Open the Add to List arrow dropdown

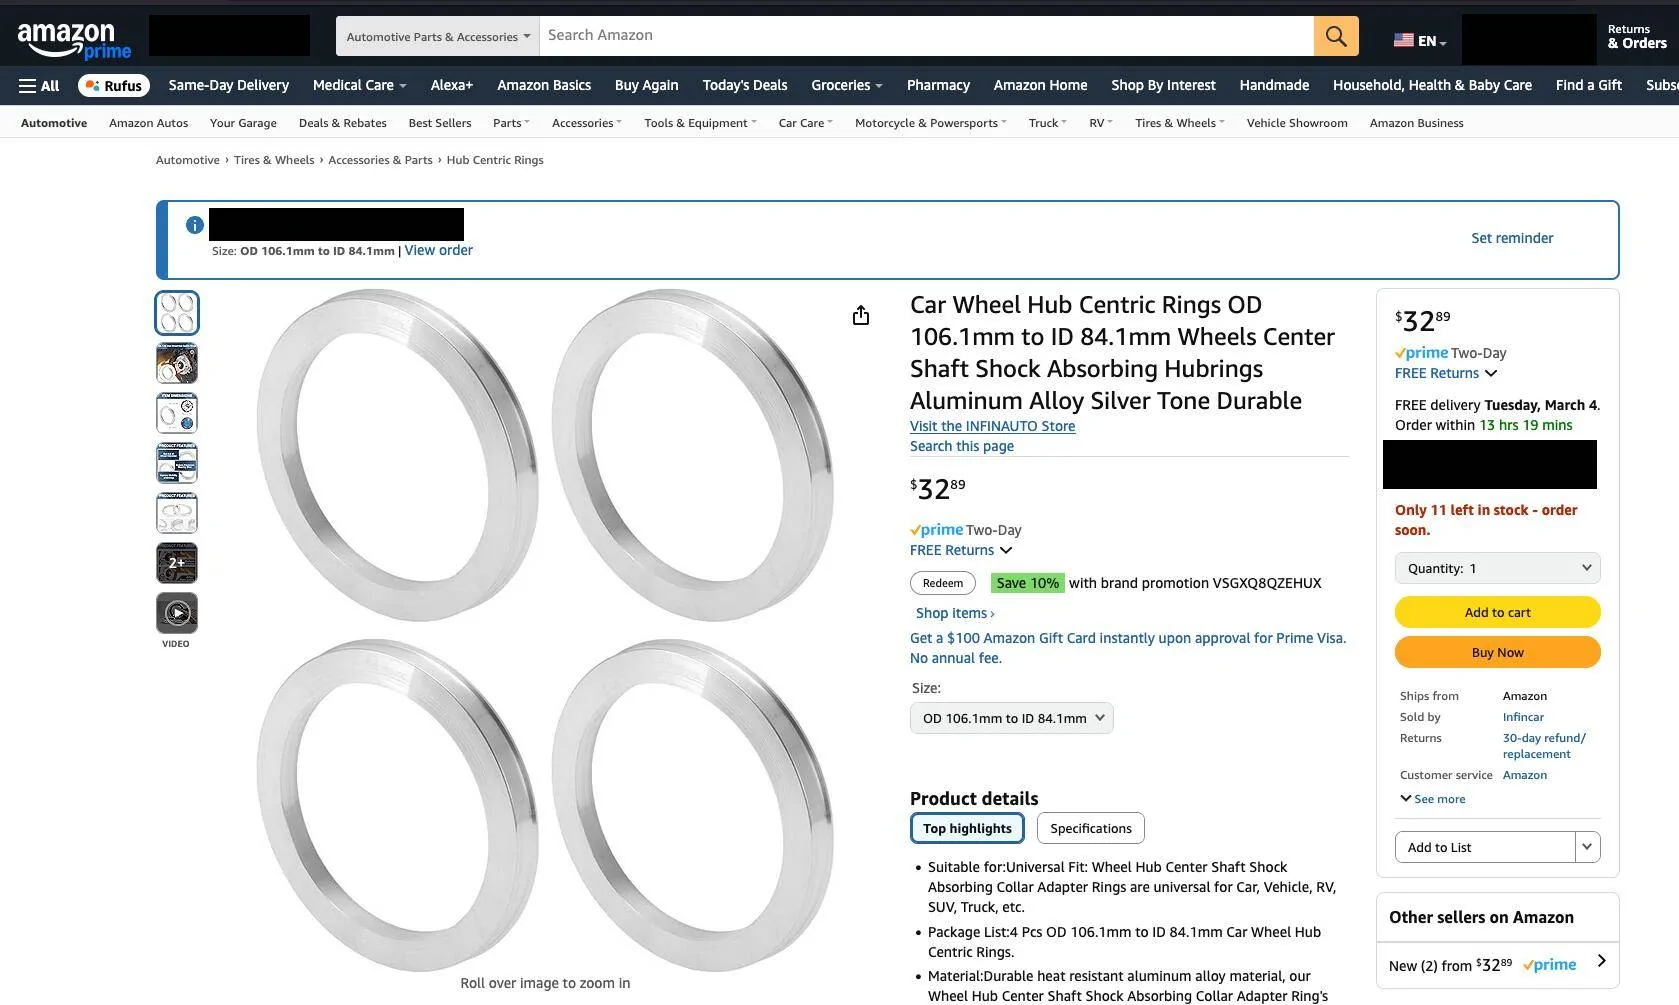tap(1587, 847)
